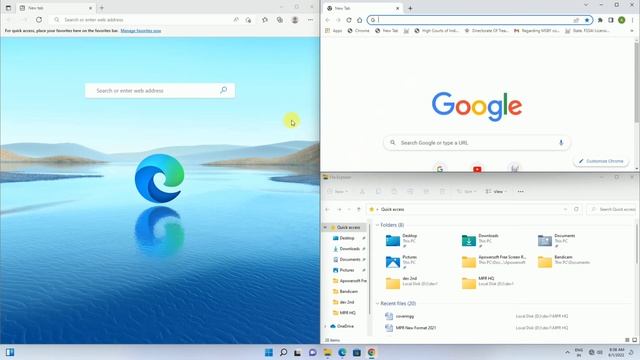Screen dimensions: 640x360
Task: Open High Courts of India bookmark
Action: (x=436, y=31)
